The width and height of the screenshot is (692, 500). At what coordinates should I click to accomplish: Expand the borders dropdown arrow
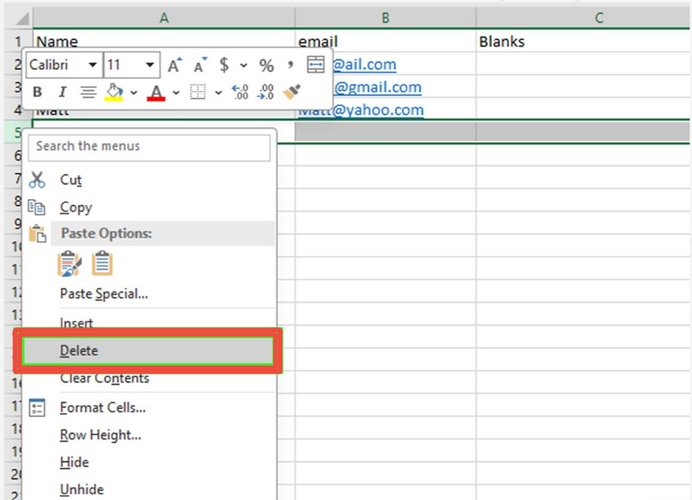[x=218, y=92]
